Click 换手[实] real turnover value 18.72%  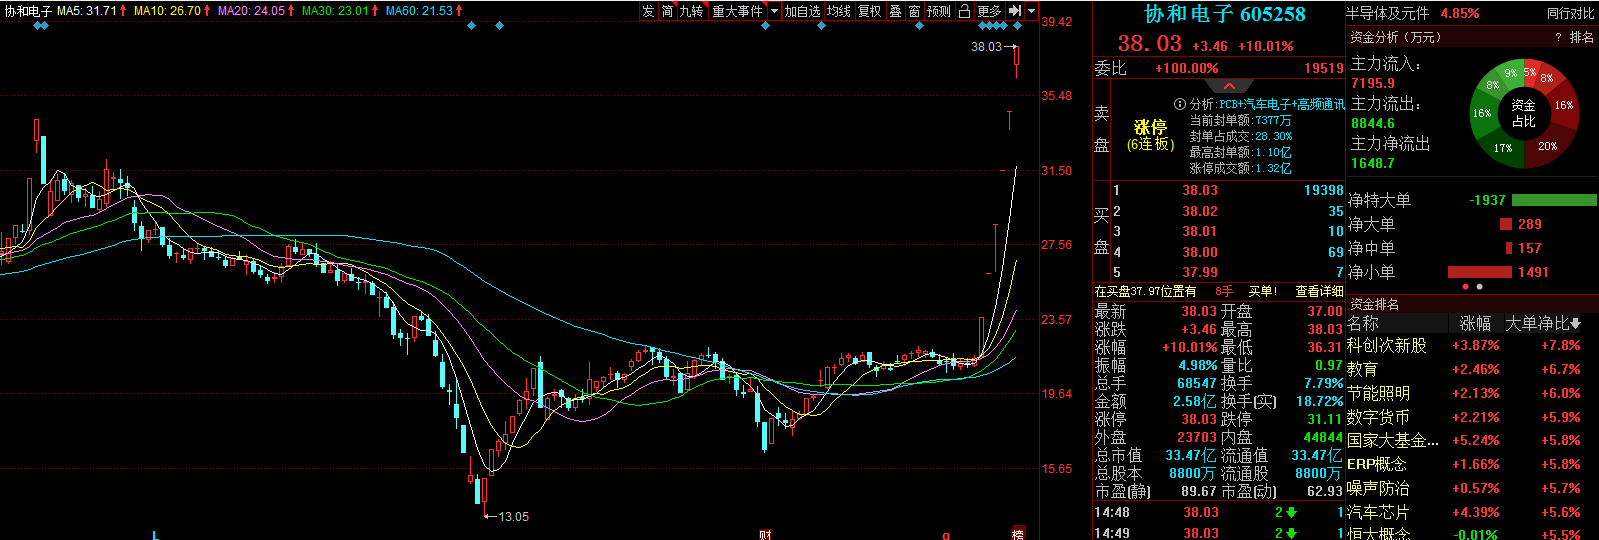click(x=1319, y=401)
